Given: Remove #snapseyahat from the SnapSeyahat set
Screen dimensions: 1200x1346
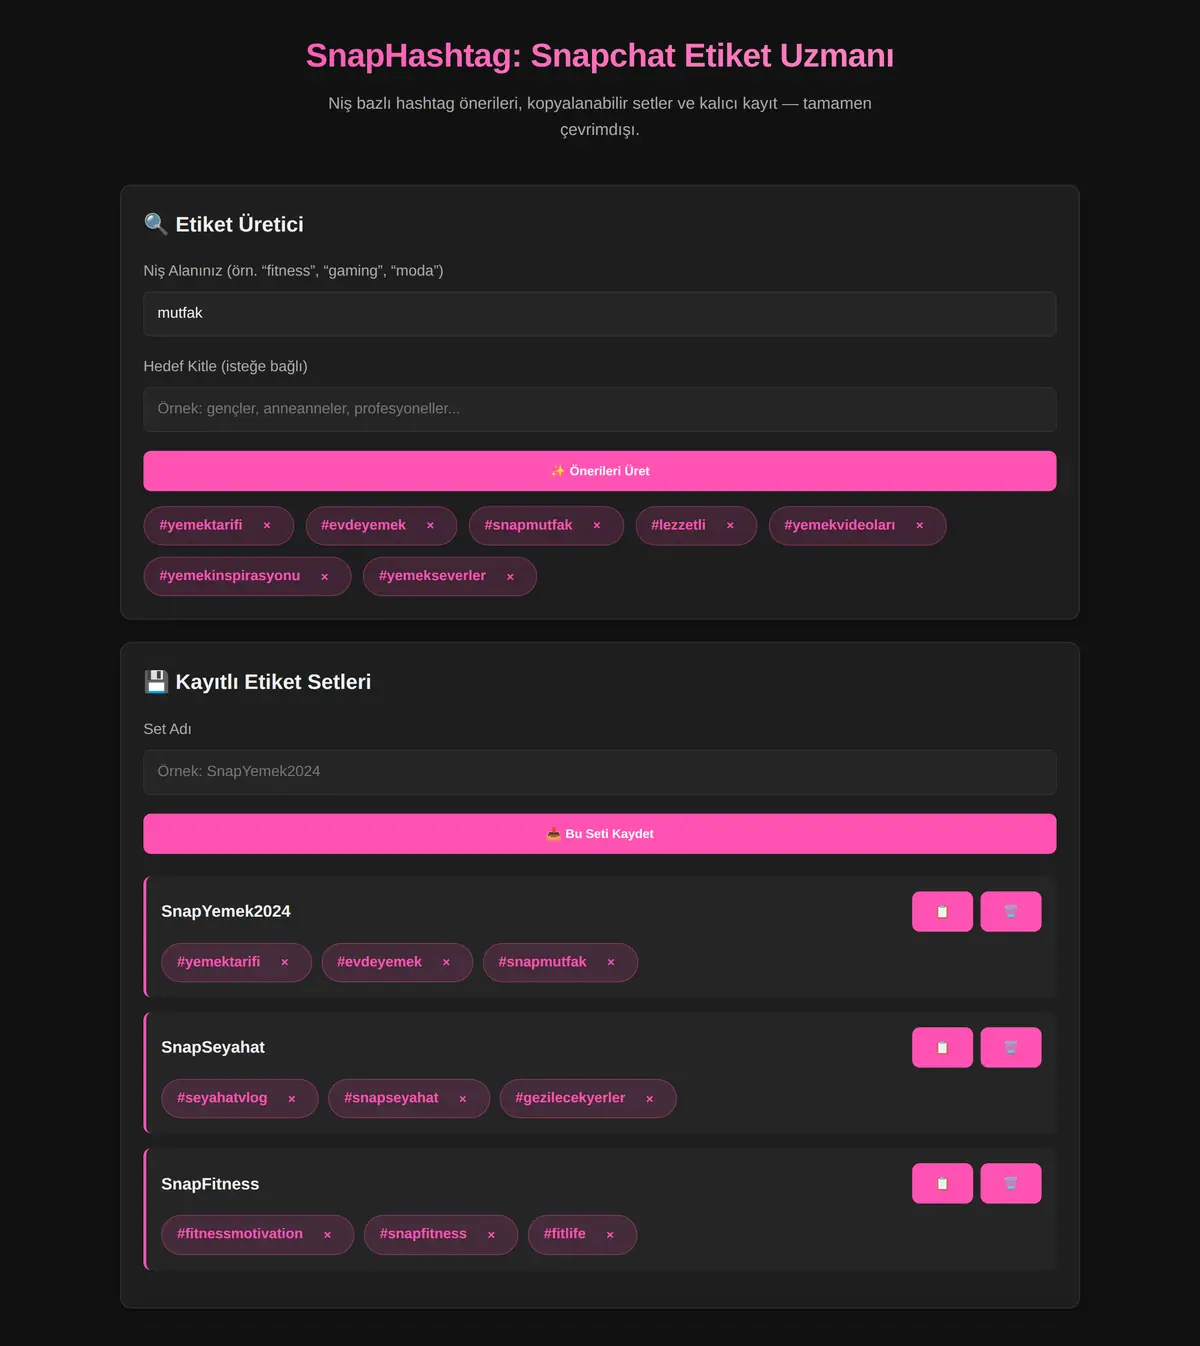Looking at the screenshot, I should point(463,1099).
